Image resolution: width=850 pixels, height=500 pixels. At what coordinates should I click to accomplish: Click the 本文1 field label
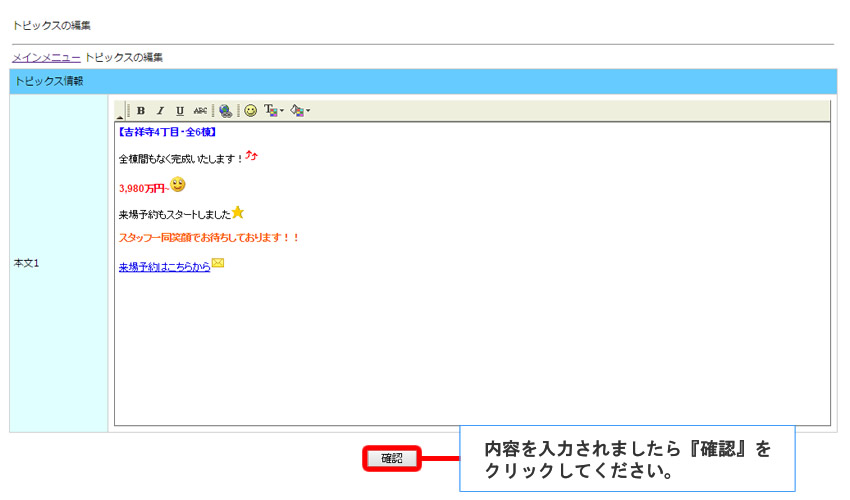27,263
